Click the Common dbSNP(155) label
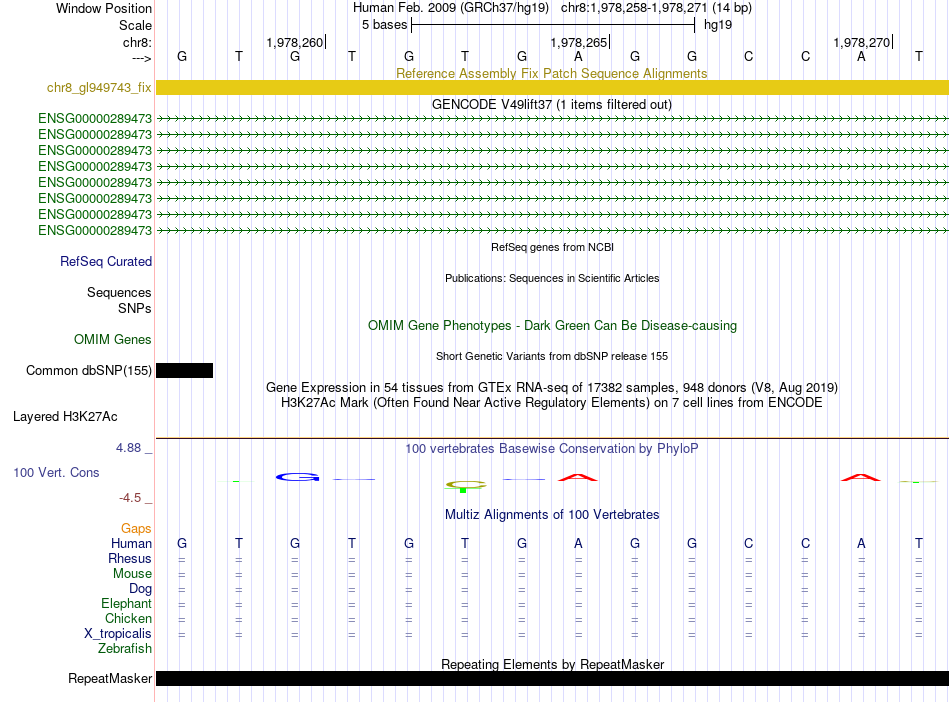The image size is (950, 702). (x=88, y=371)
